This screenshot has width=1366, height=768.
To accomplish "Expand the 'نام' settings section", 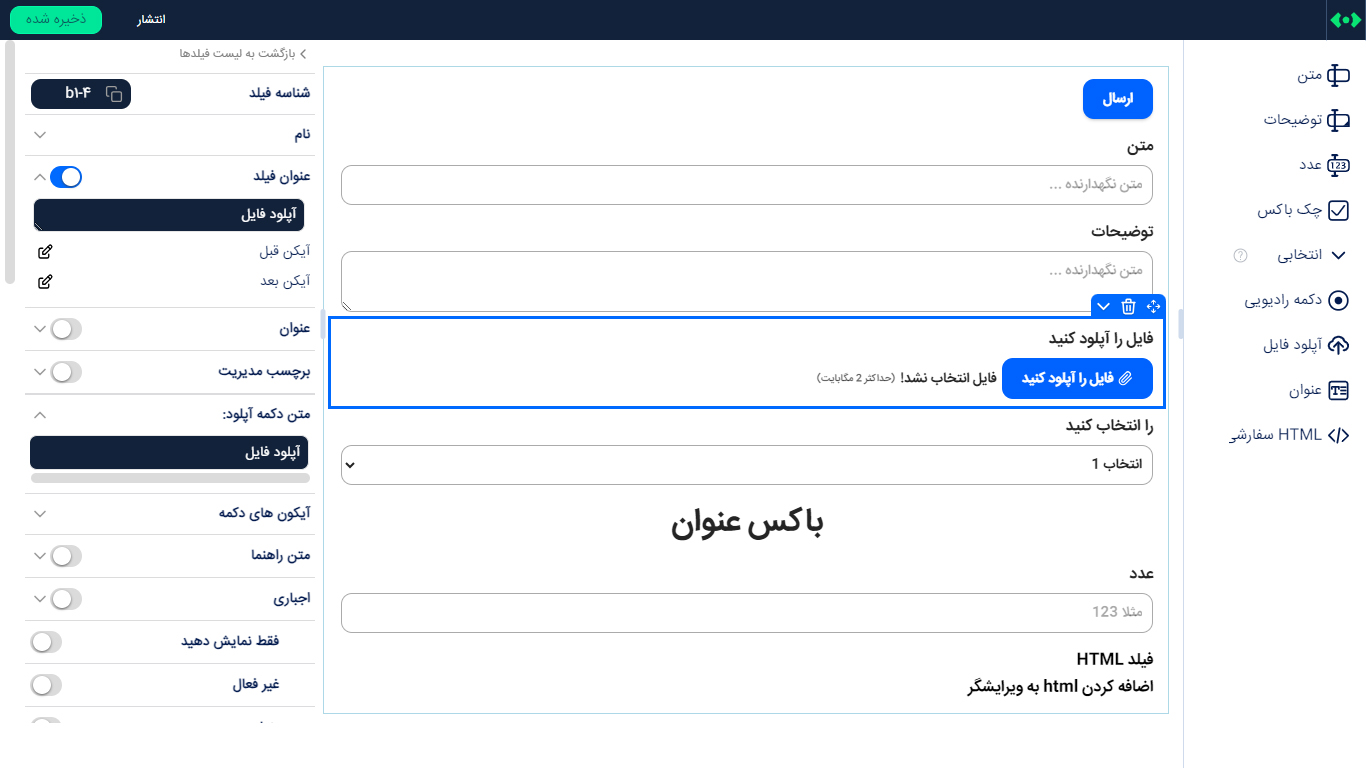I will pyautogui.click(x=40, y=134).
